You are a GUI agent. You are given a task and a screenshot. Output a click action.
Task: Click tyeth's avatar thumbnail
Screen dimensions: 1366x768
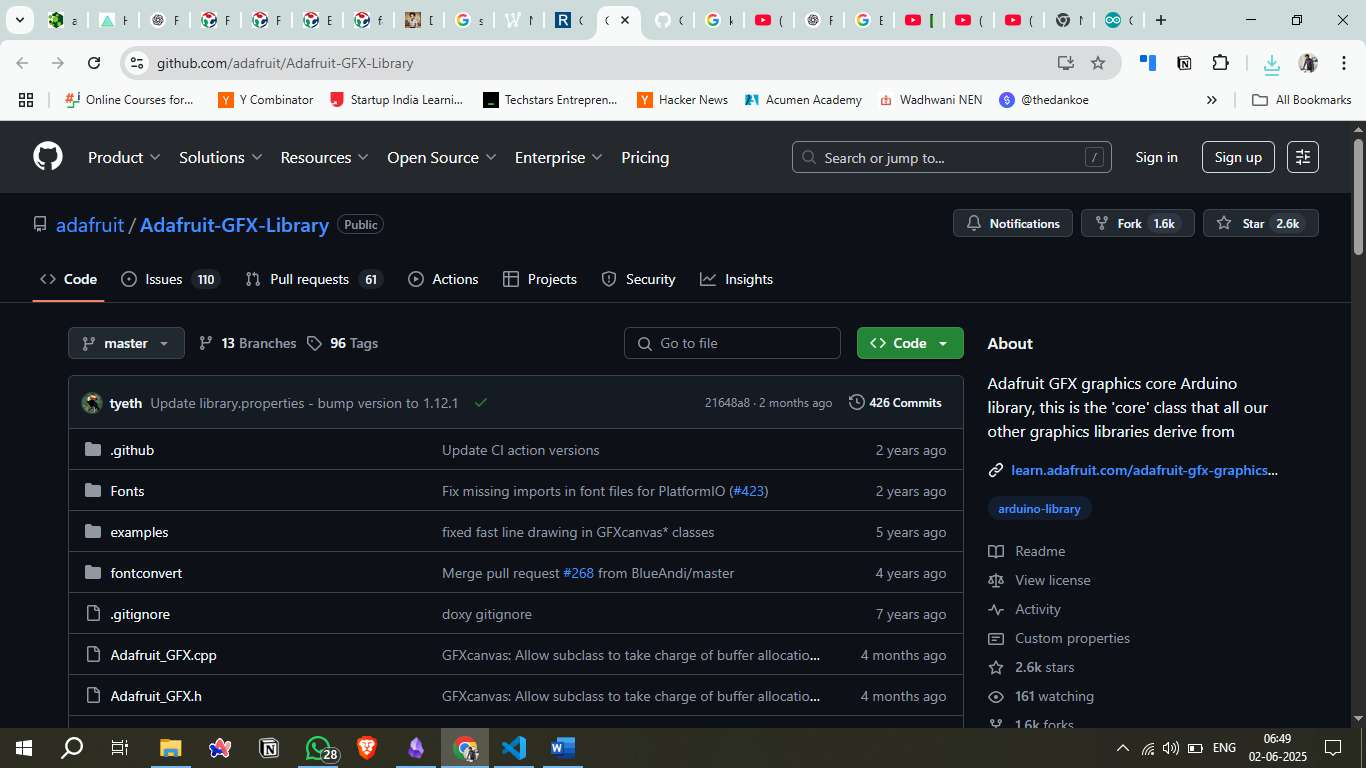[x=92, y=403]
